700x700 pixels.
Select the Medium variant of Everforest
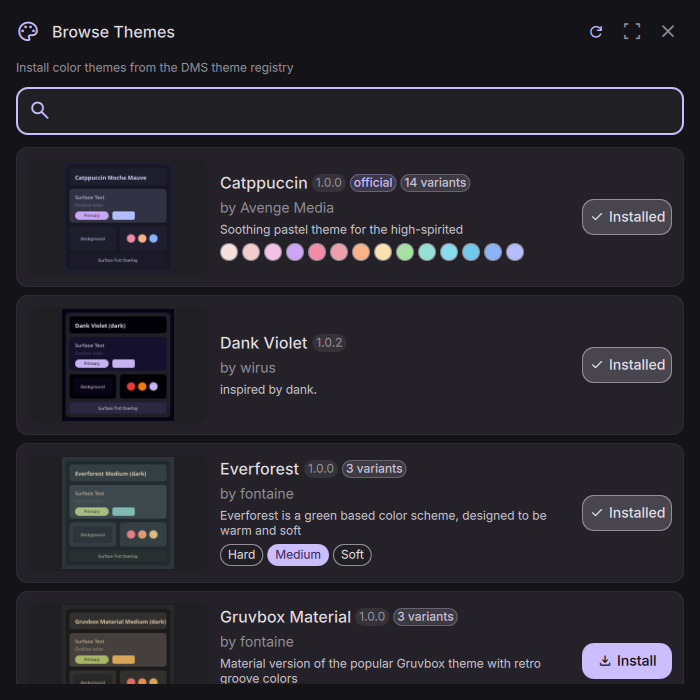point(298,555)
